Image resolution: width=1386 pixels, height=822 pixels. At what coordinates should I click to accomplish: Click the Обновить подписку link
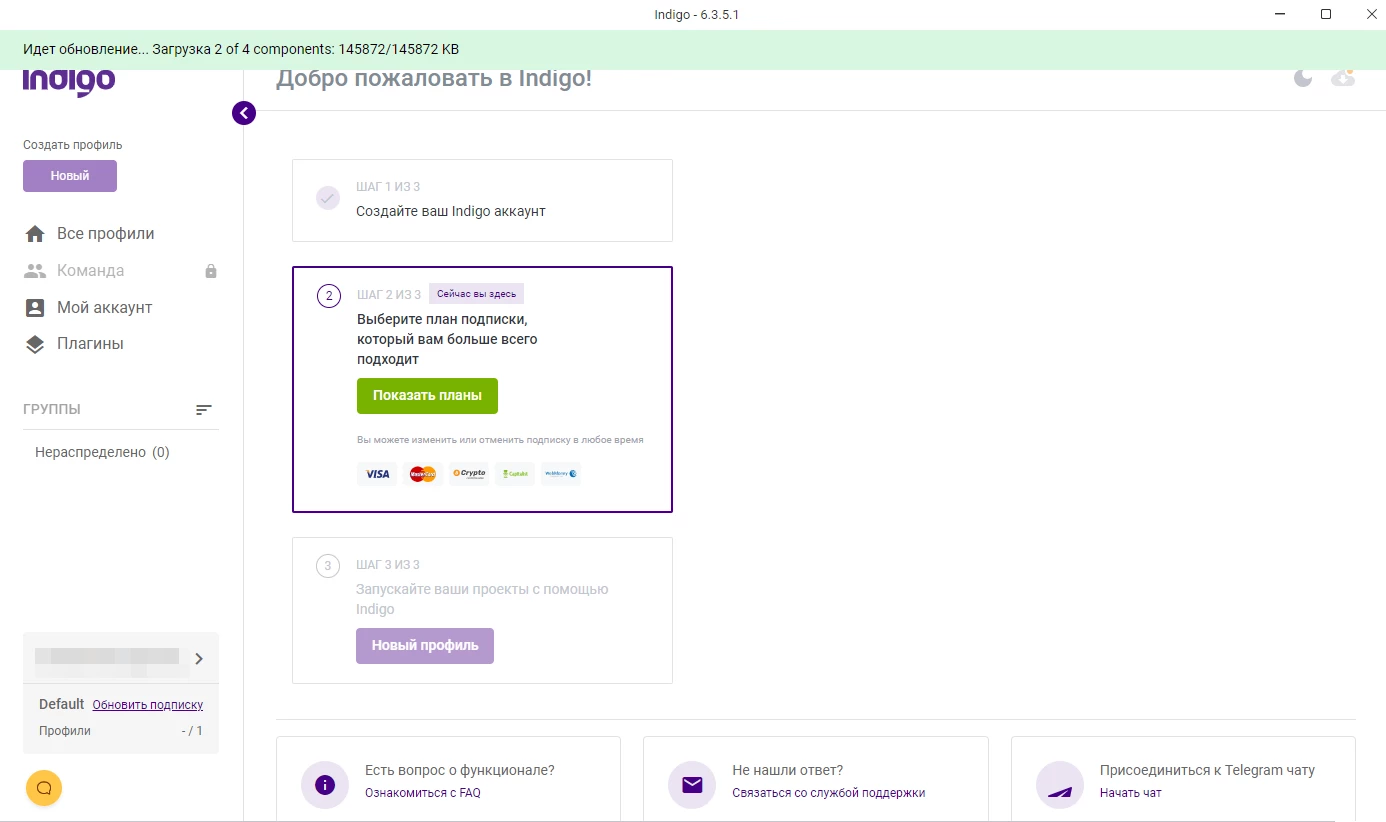click(x=148, y=705)
